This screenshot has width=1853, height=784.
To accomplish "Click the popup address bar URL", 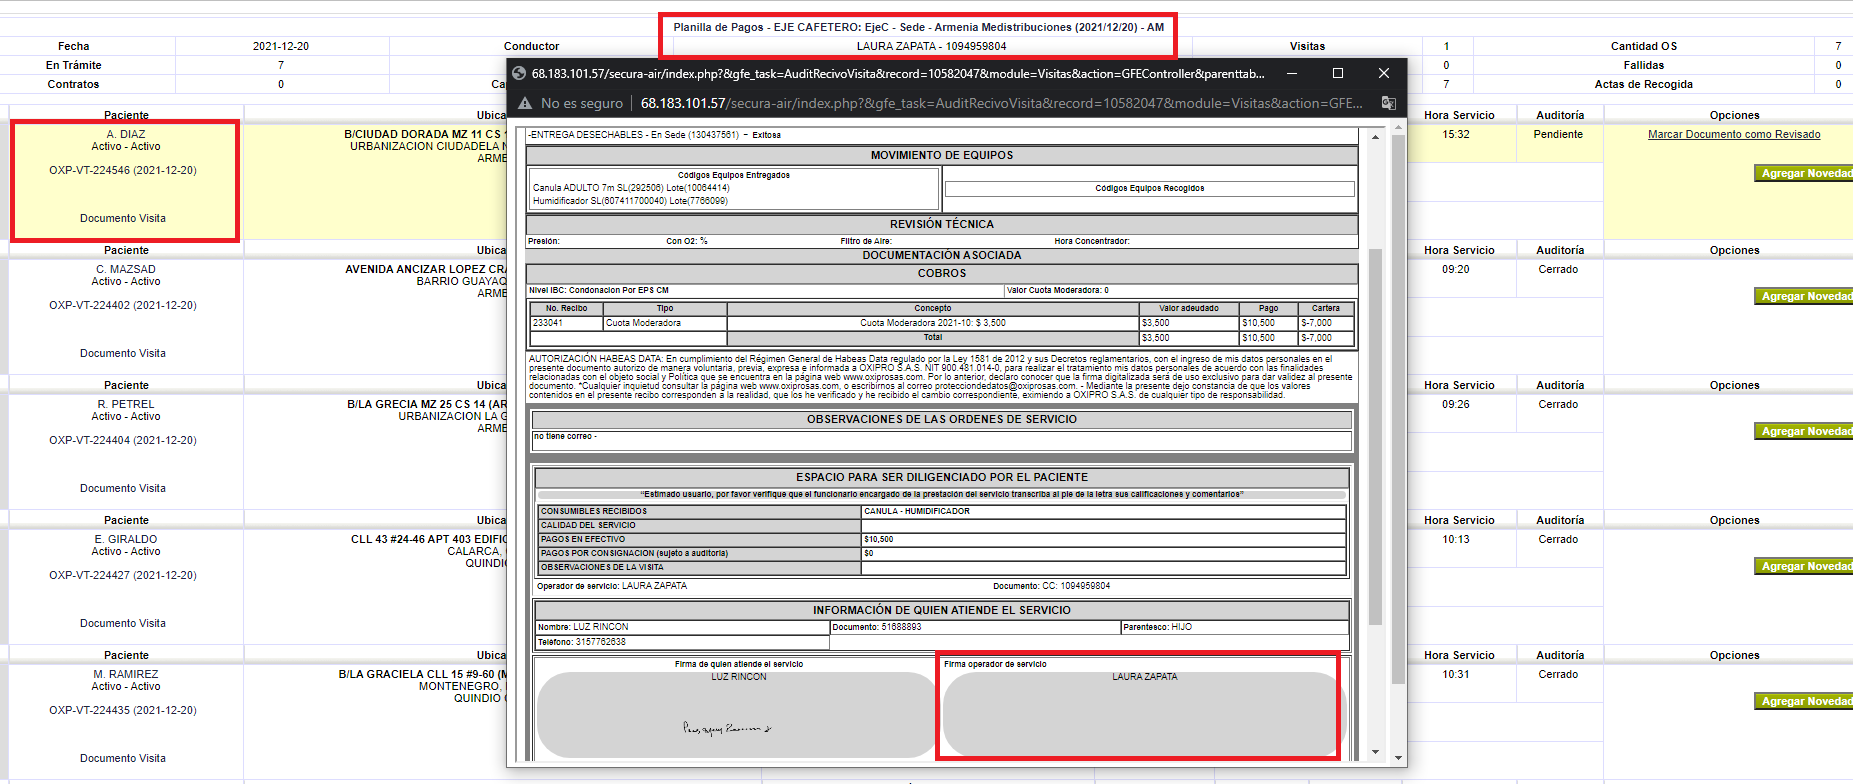I will pyautogui.click(x=1001, y=103).
